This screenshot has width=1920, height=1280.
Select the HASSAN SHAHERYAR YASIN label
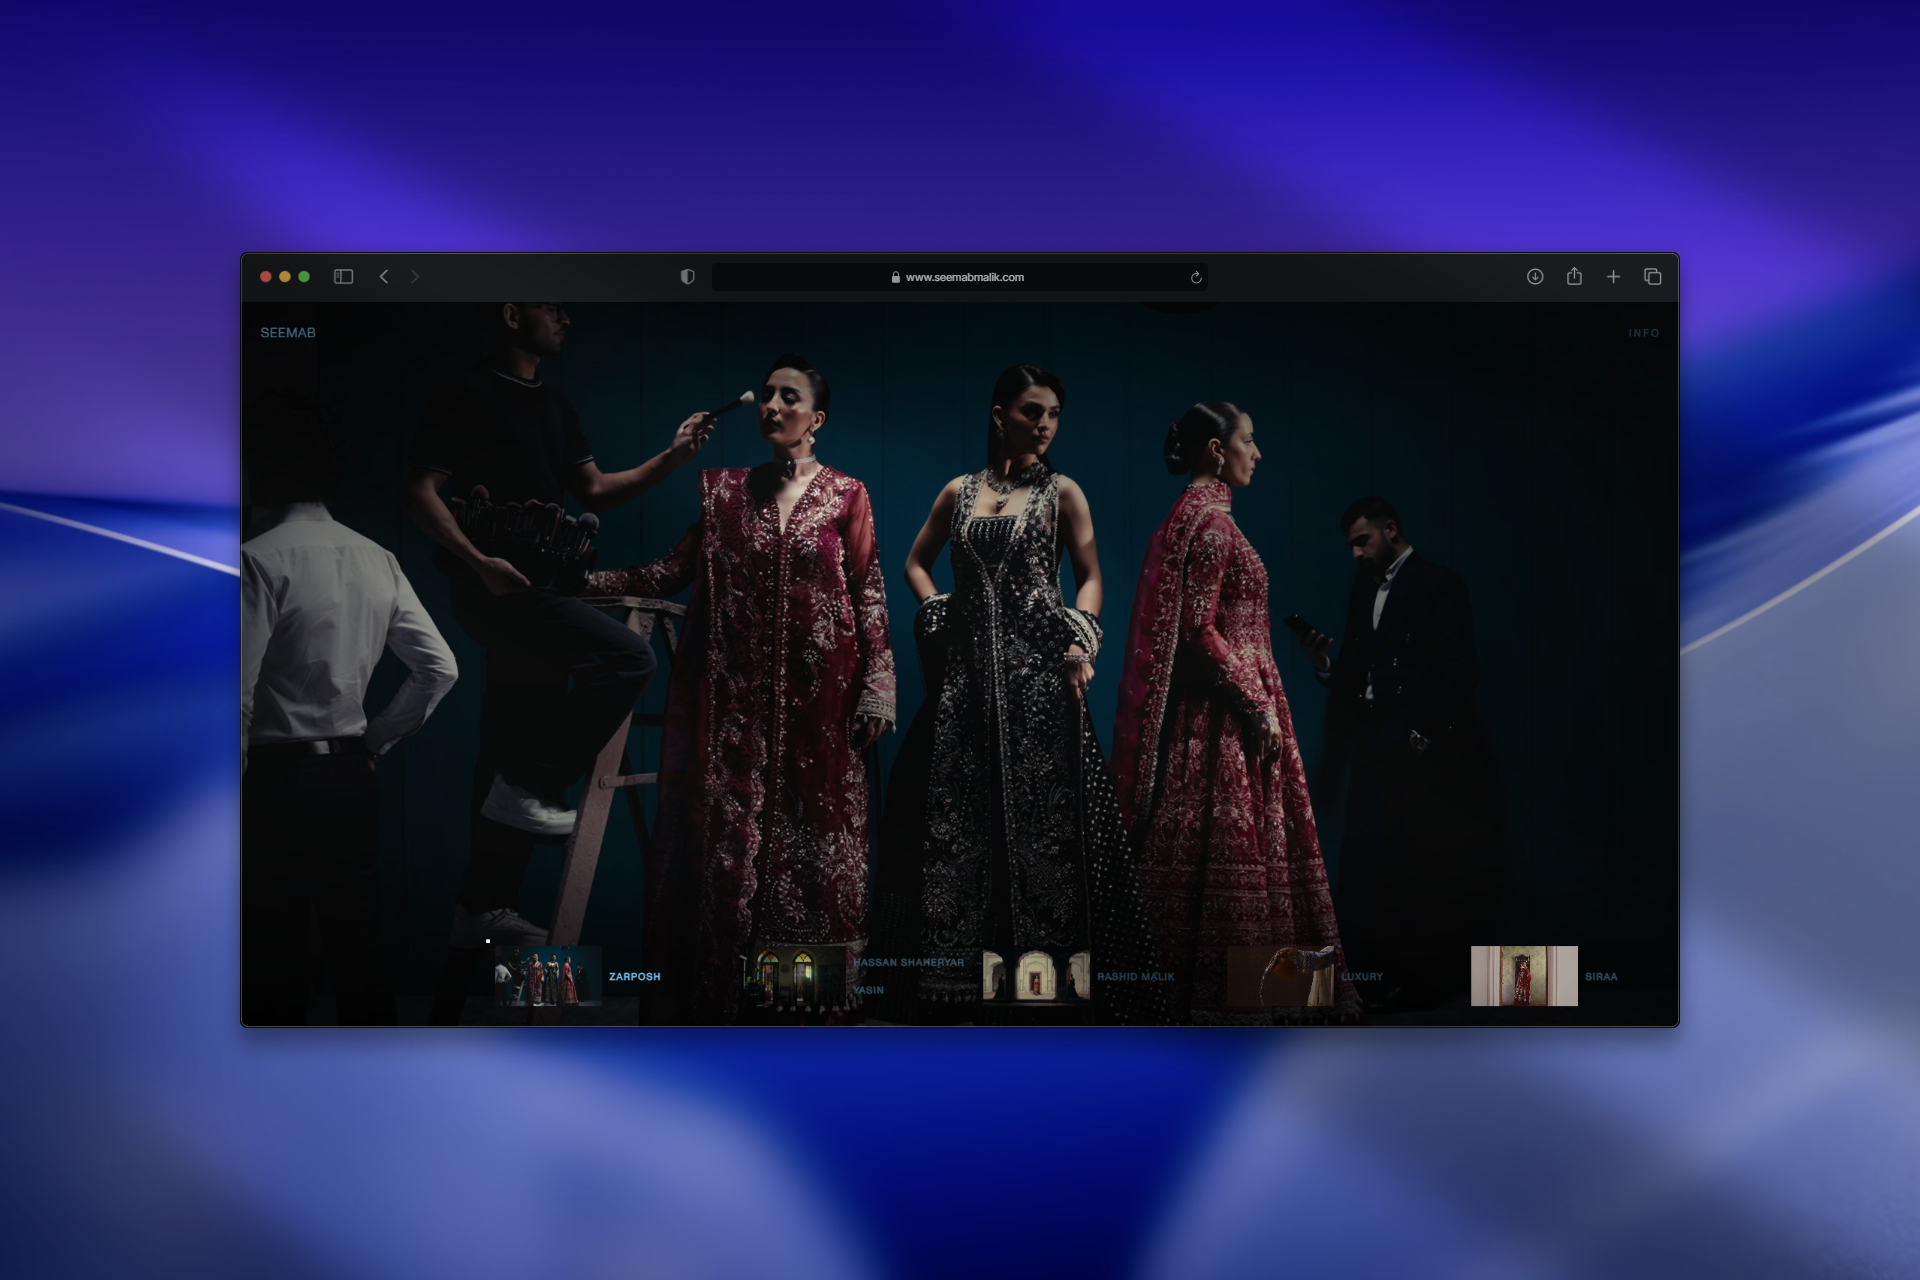tap(908, 963)
